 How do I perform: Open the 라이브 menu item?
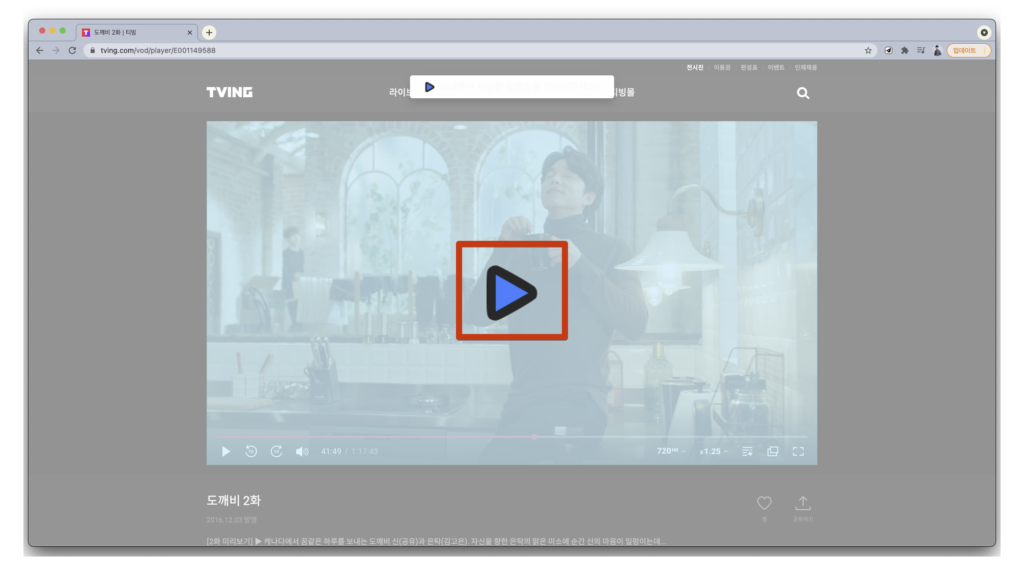(400, 92)
